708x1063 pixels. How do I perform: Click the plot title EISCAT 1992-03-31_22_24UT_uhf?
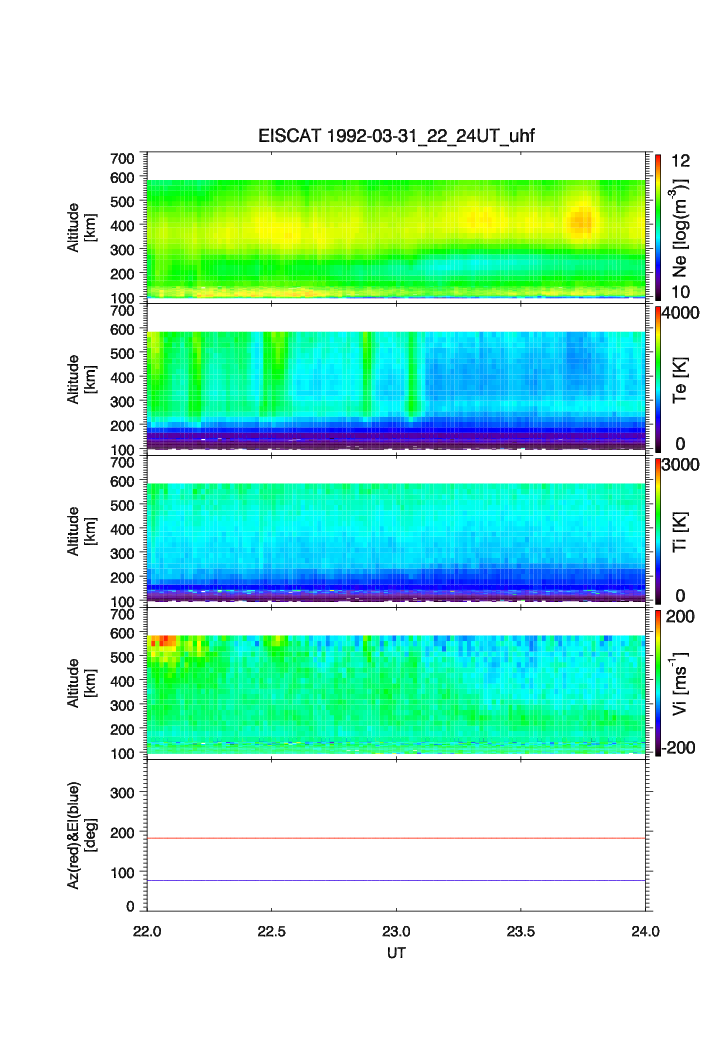pyautogui.click(x=396, y=136)
